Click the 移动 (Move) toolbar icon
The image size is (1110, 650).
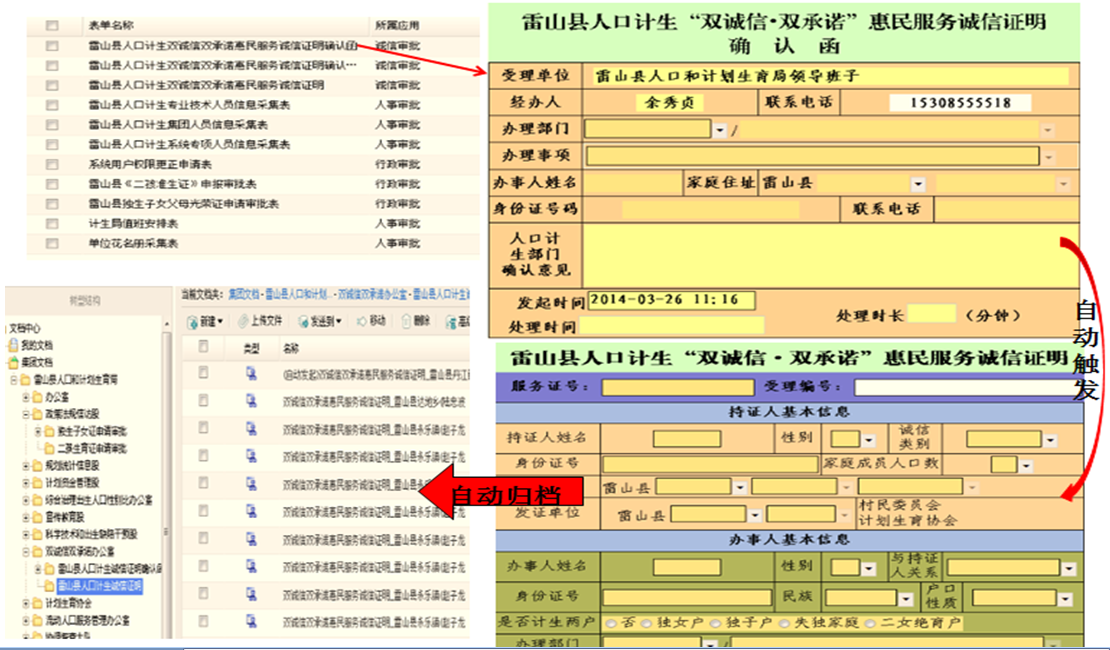pos(361,321)
